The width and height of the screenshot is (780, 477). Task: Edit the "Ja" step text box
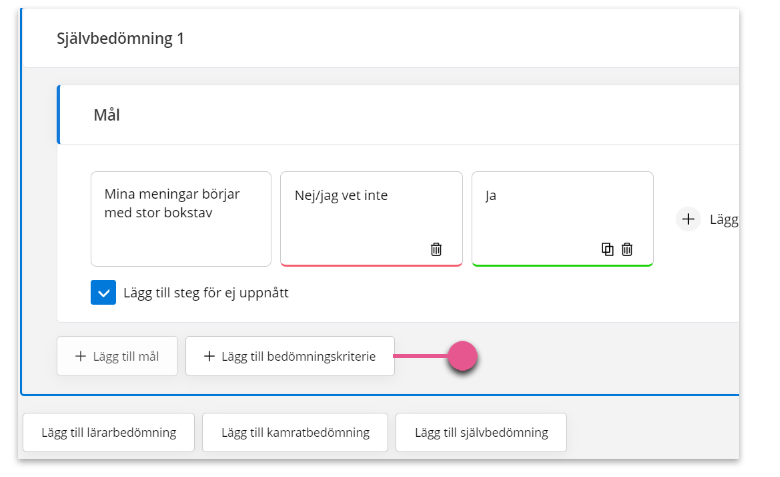[x=563, y=219]
